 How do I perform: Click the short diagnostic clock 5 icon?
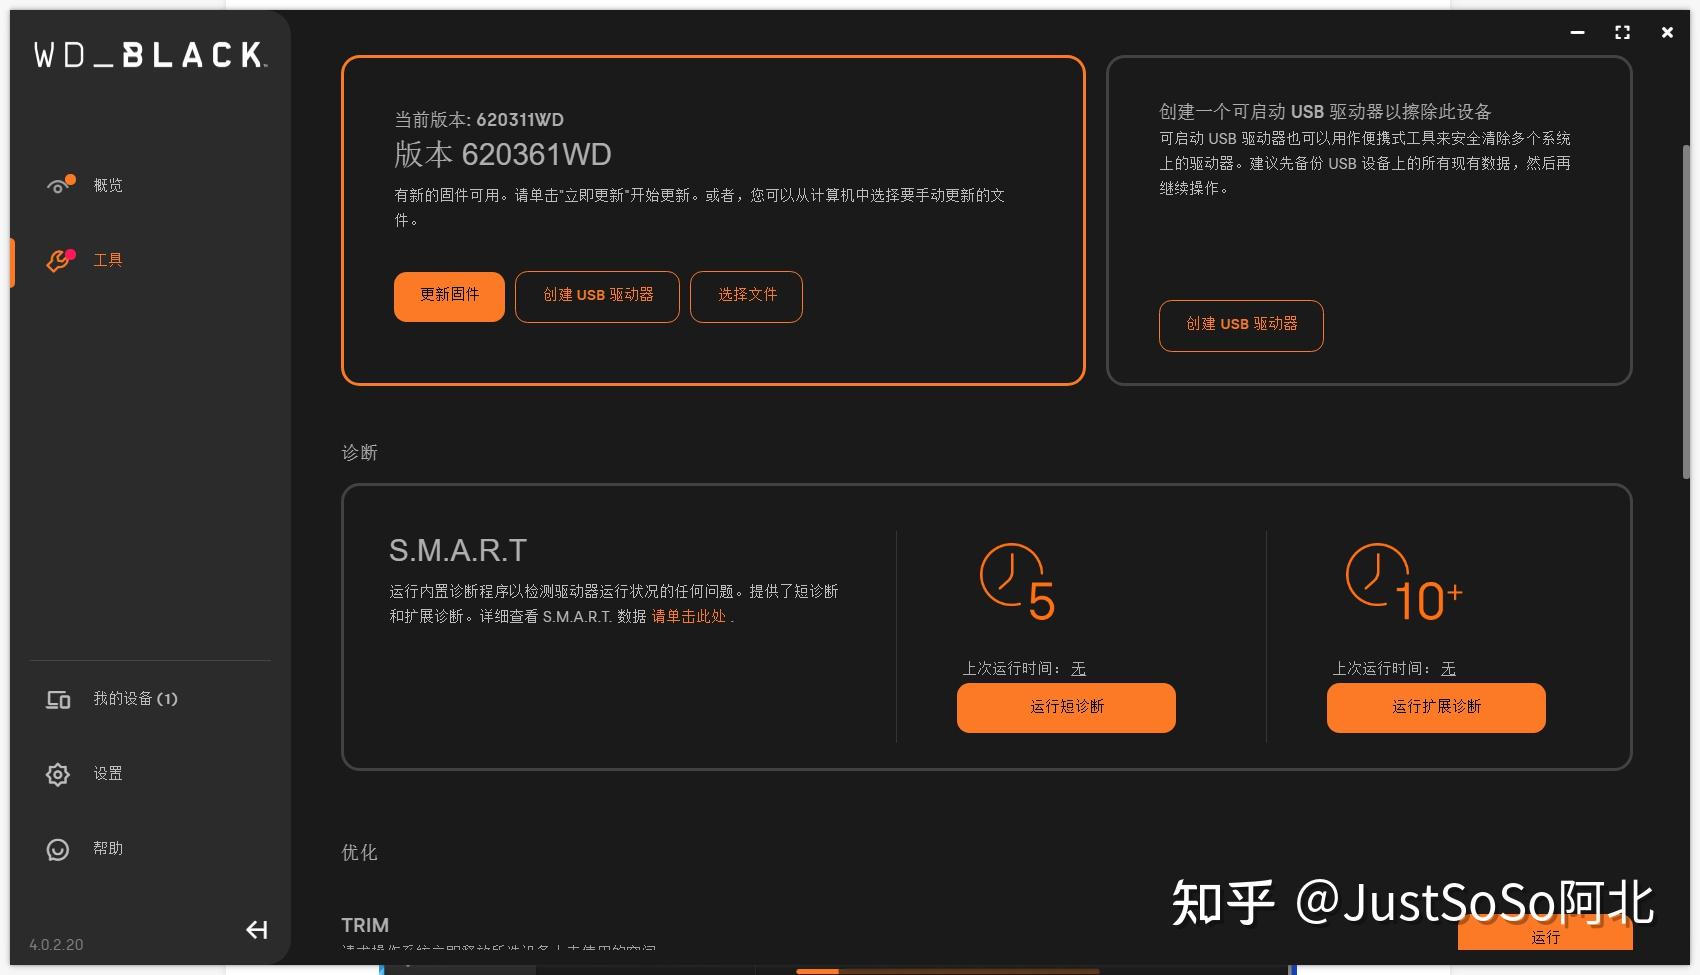click(x=1017, y=582)
